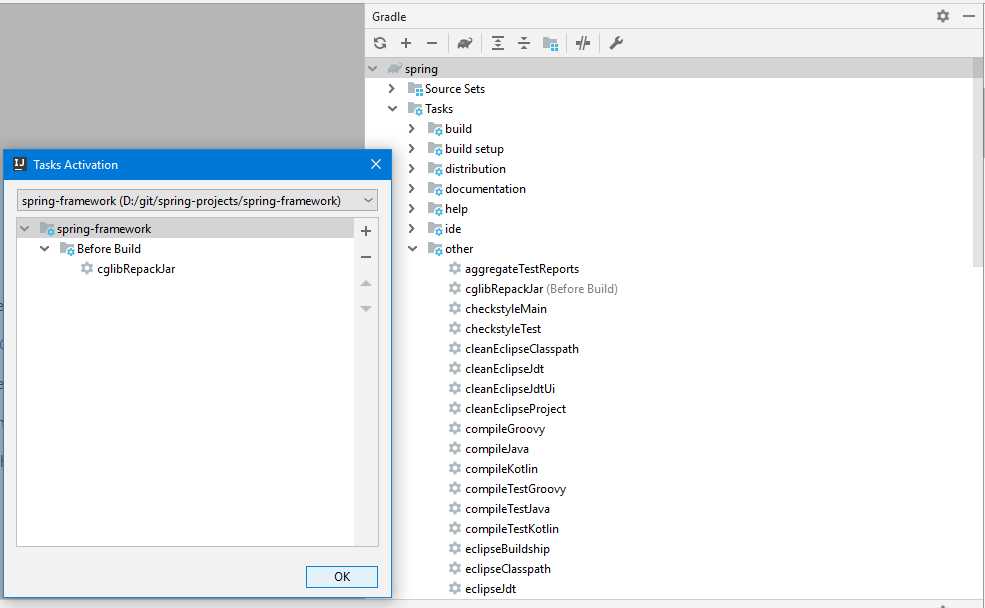Click the gear icon next to compileJava
985x608 pixels.
pyautogui.click(x=455, y=448)
